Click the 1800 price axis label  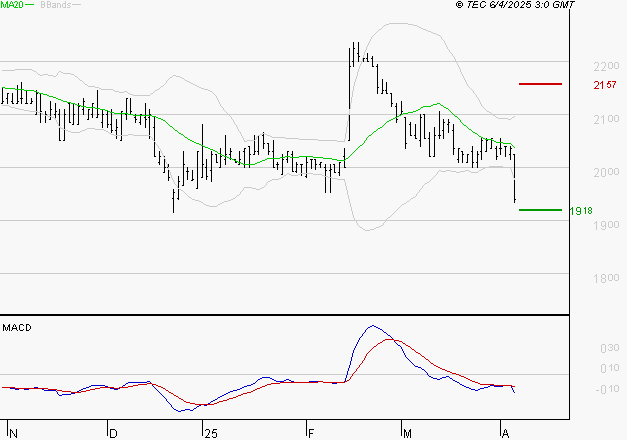click(x=606, y=278)
